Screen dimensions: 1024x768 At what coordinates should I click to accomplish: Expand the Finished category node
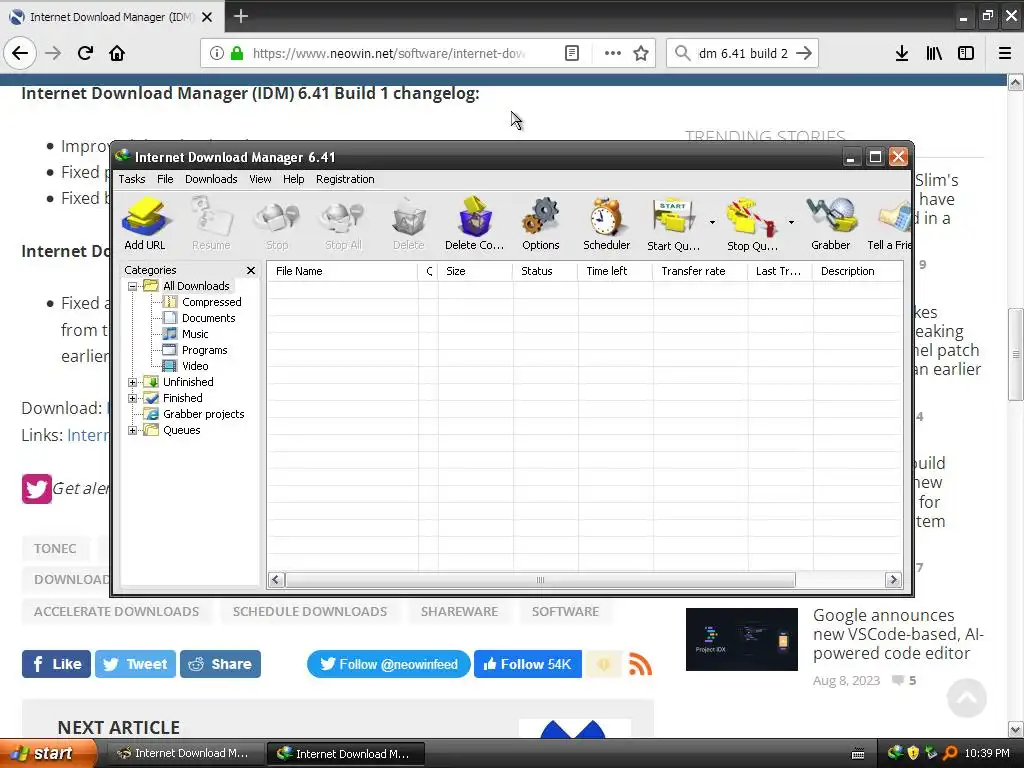tap(133, 398)
